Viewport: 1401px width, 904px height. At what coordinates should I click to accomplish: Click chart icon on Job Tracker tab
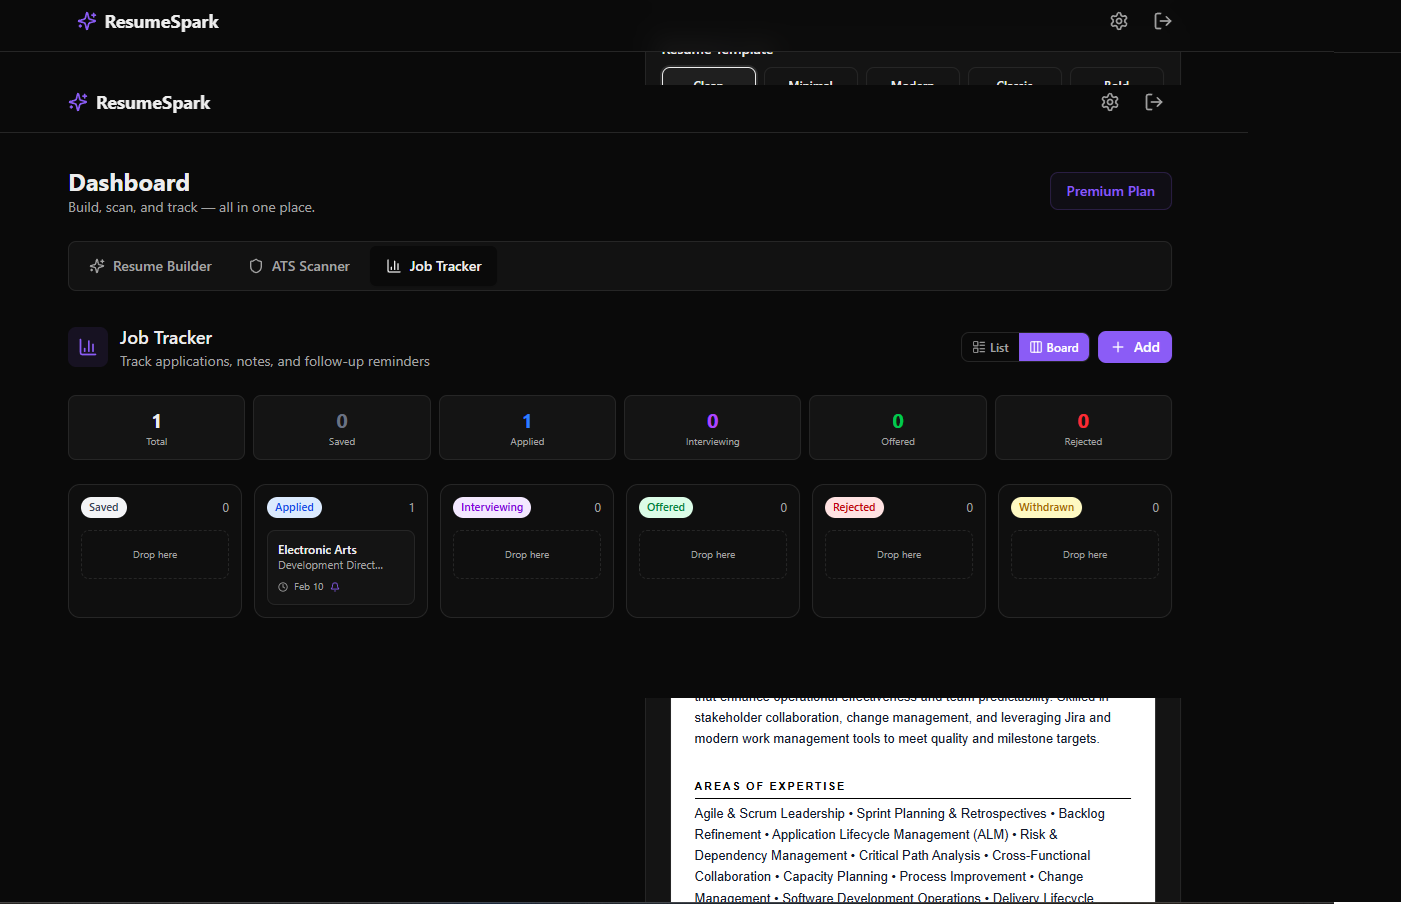394,266
